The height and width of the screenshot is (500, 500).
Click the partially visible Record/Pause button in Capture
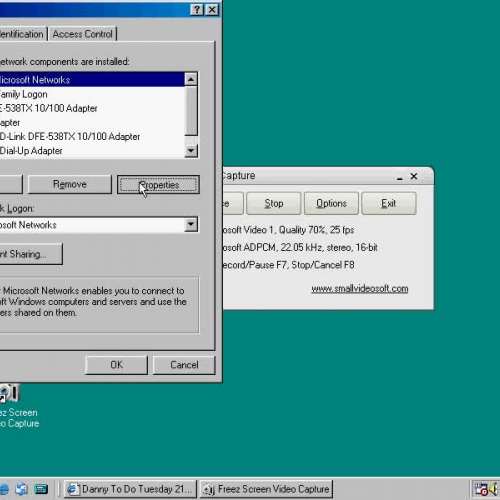233,203
